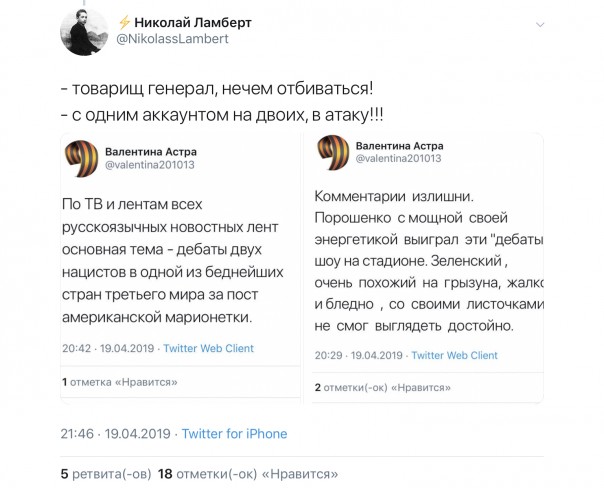Open the 20:42 timestamp of the left tweet

76,349
